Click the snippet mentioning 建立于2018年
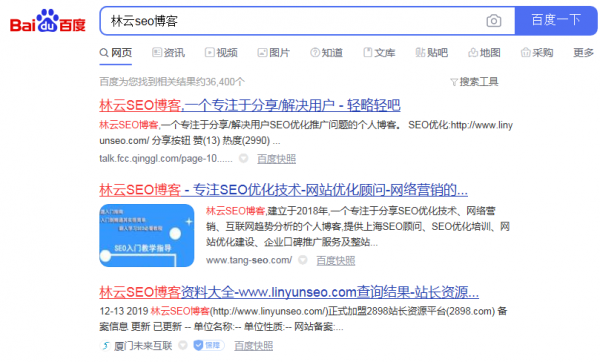Screen dimensions: 600x362 coord(358,226)
